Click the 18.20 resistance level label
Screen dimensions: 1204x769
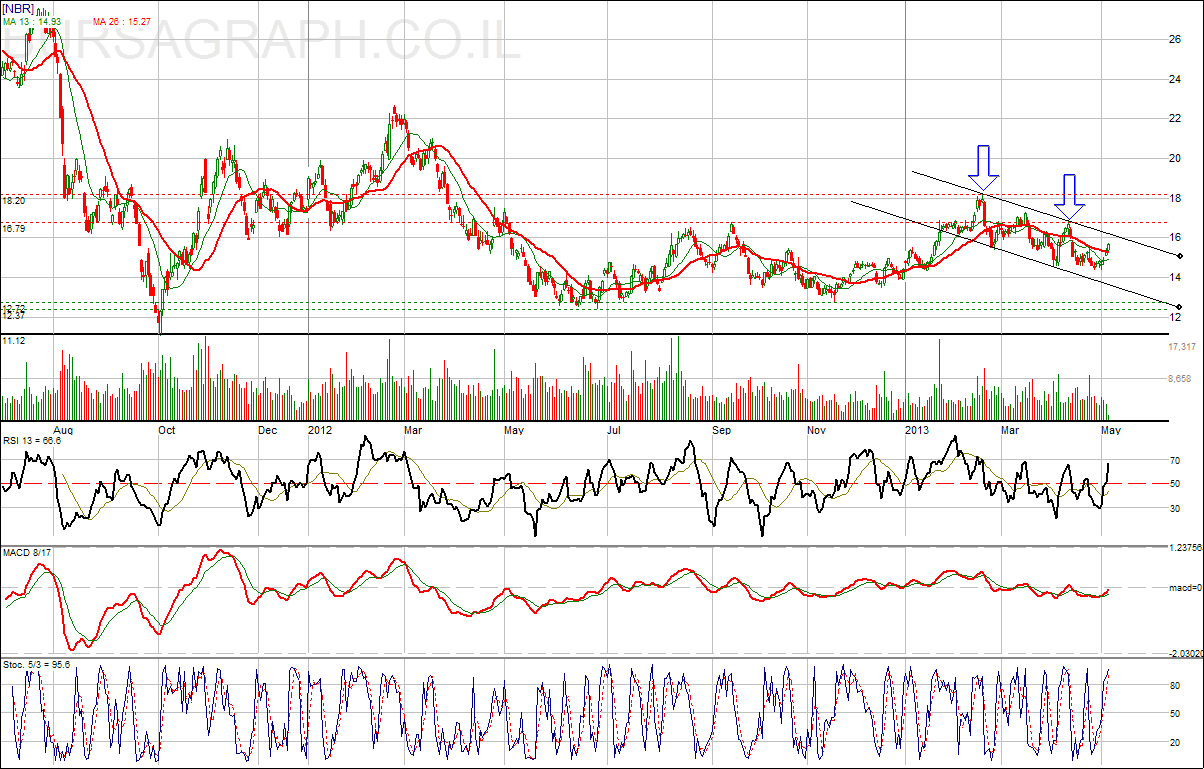[14, 201]
